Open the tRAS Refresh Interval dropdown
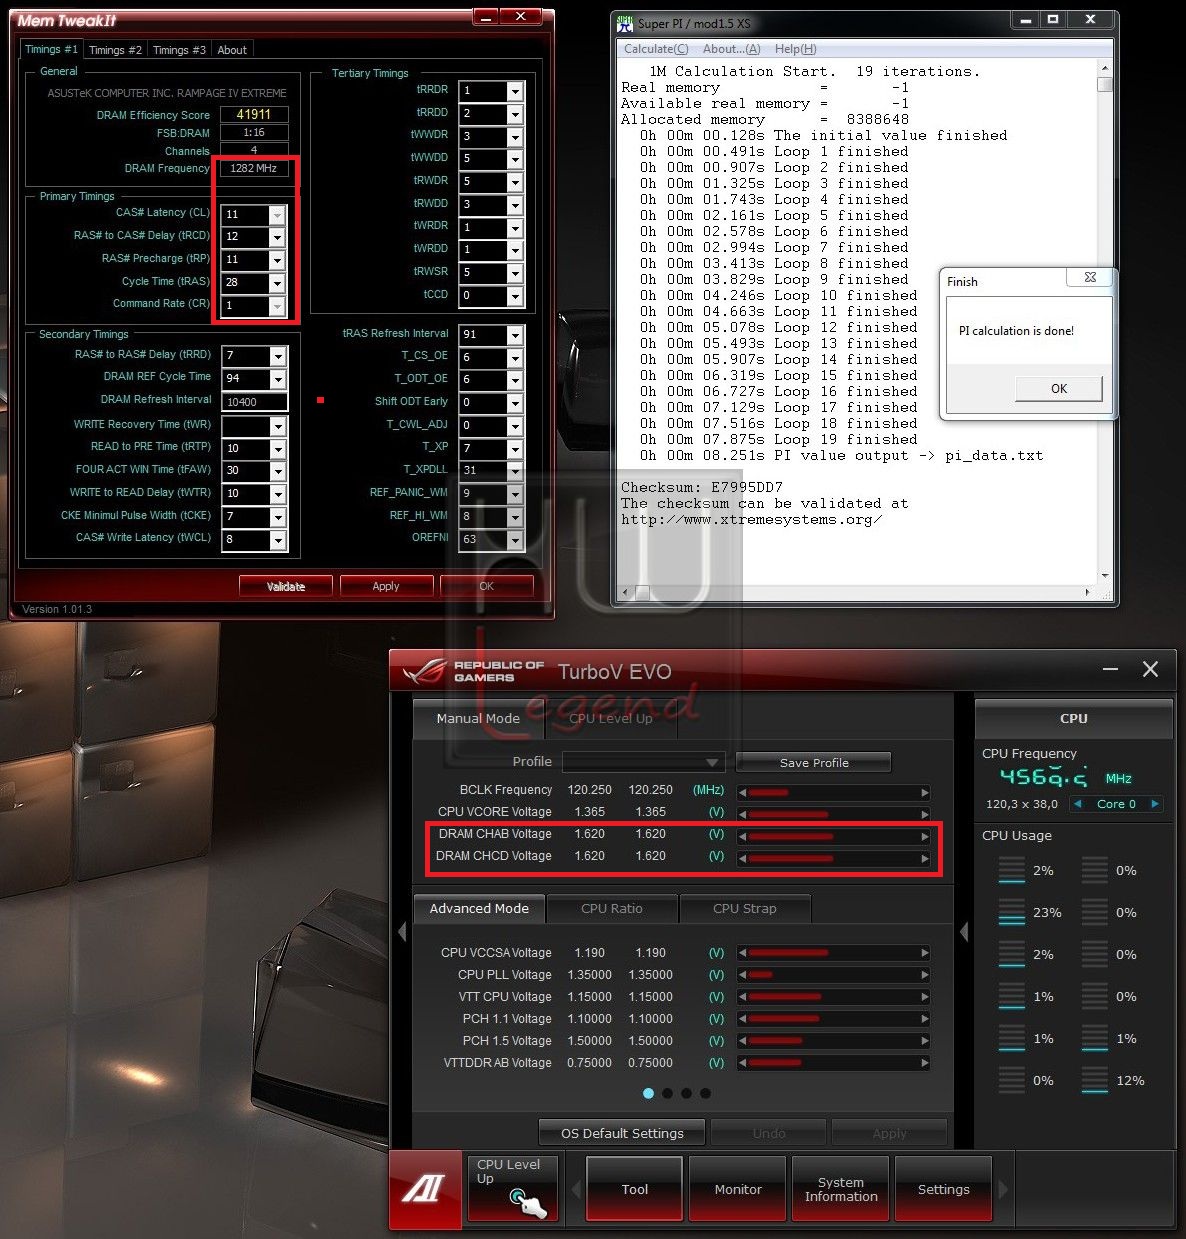 515,335
